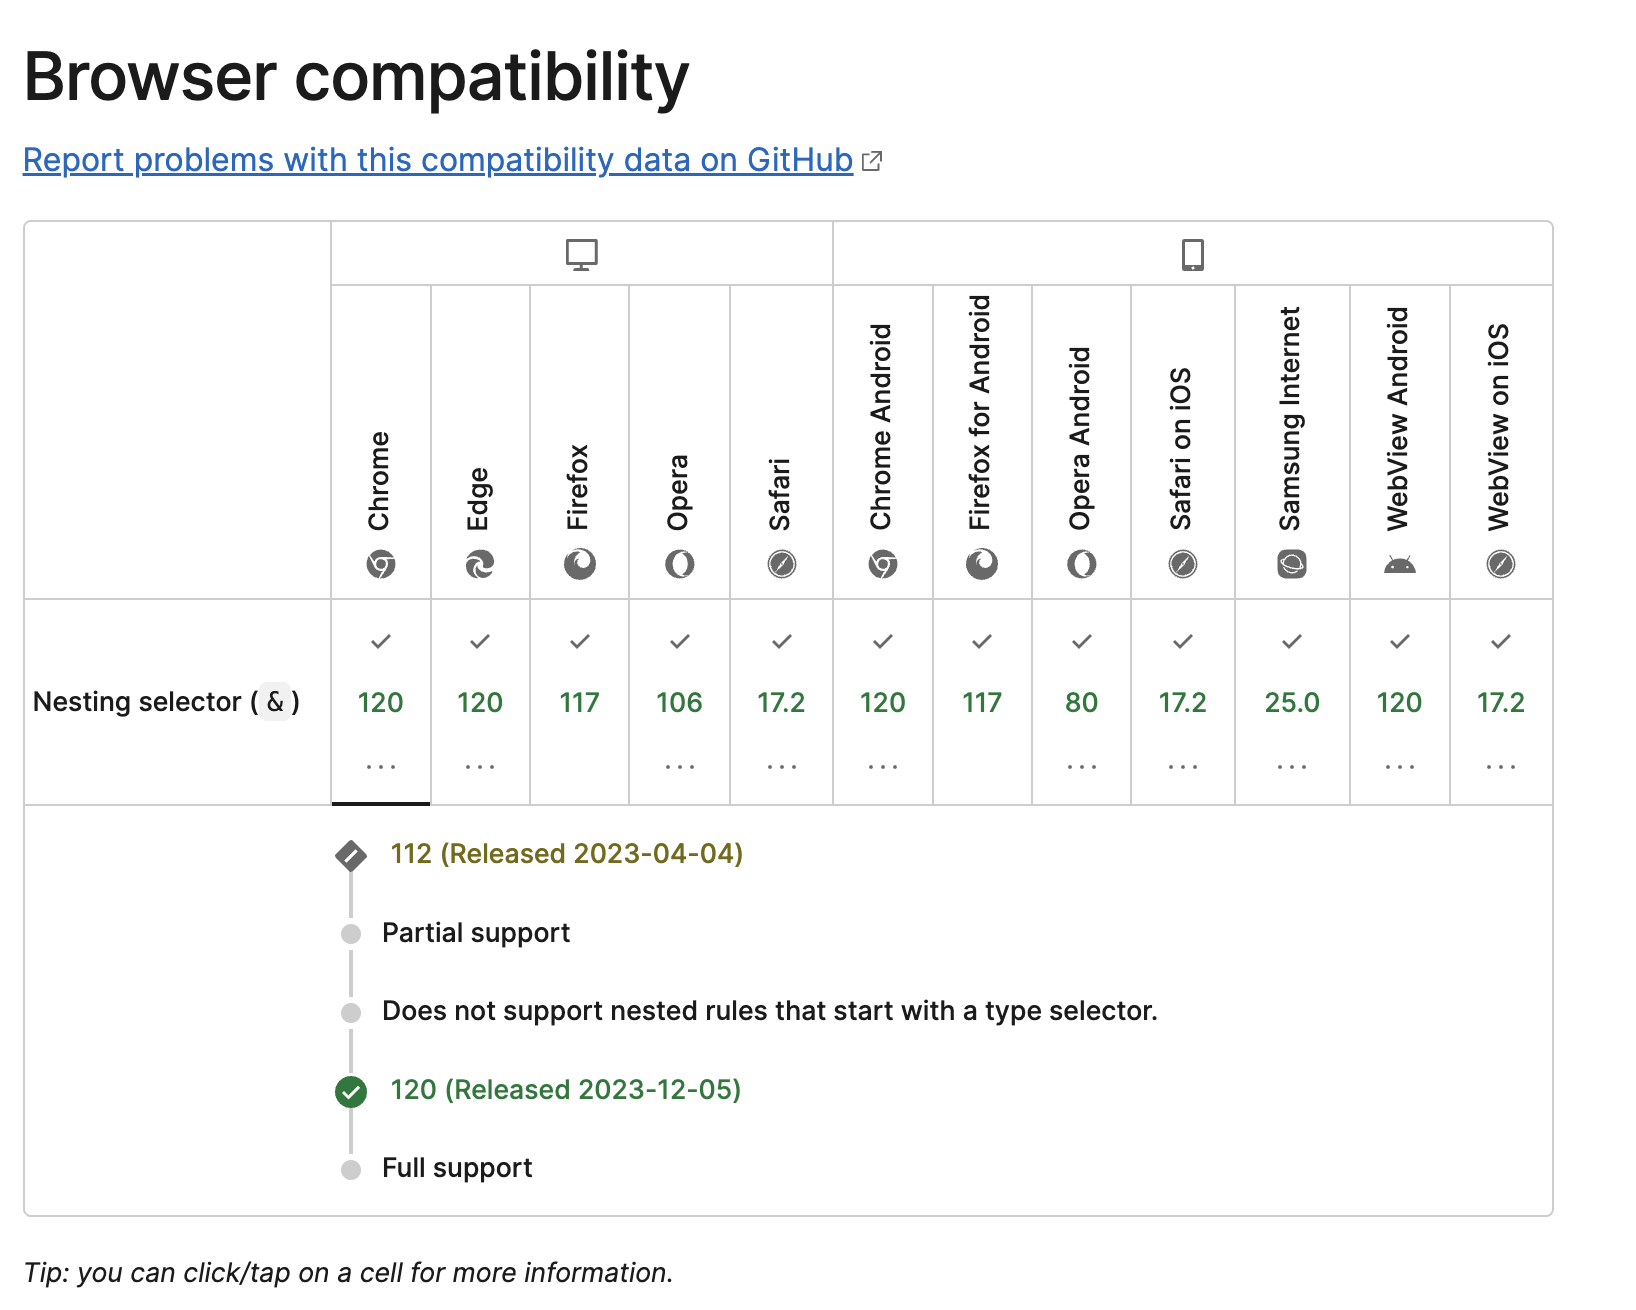1636x1310 pixels.
Task: Expand the Safari 17.2 desktop cell
Action: [782, 702]
